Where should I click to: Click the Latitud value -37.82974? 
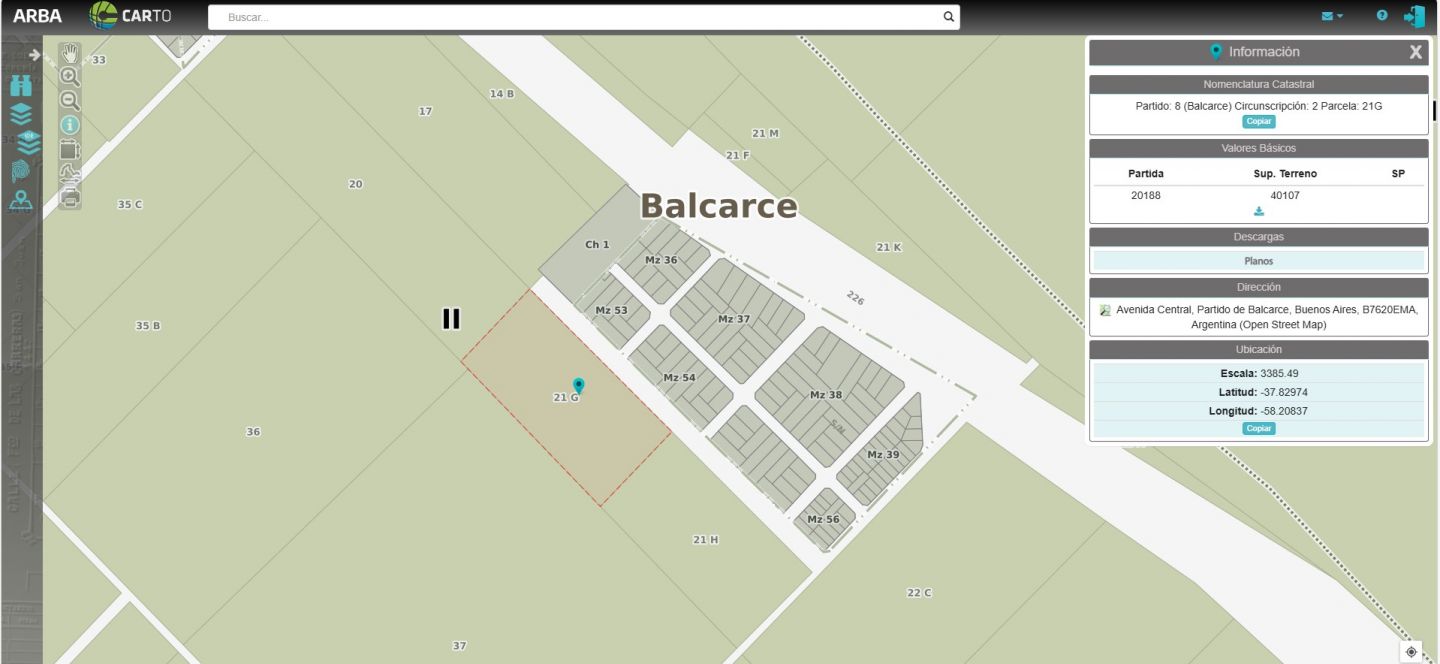click(x=1284, y=392)
